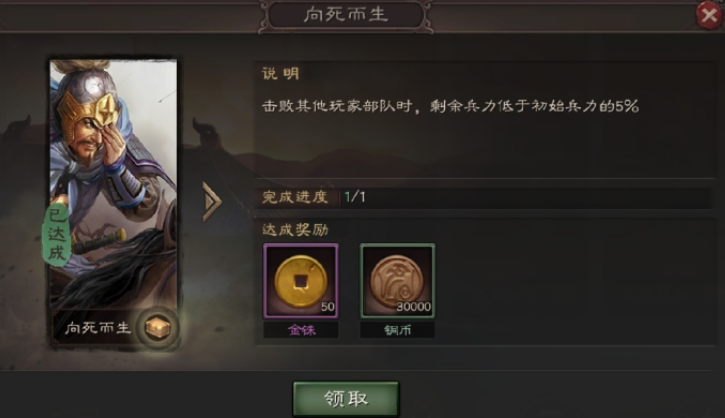Click the 向死而生 title banner
The height and width of the screenshot is (418, 725).
click(345, 15)
